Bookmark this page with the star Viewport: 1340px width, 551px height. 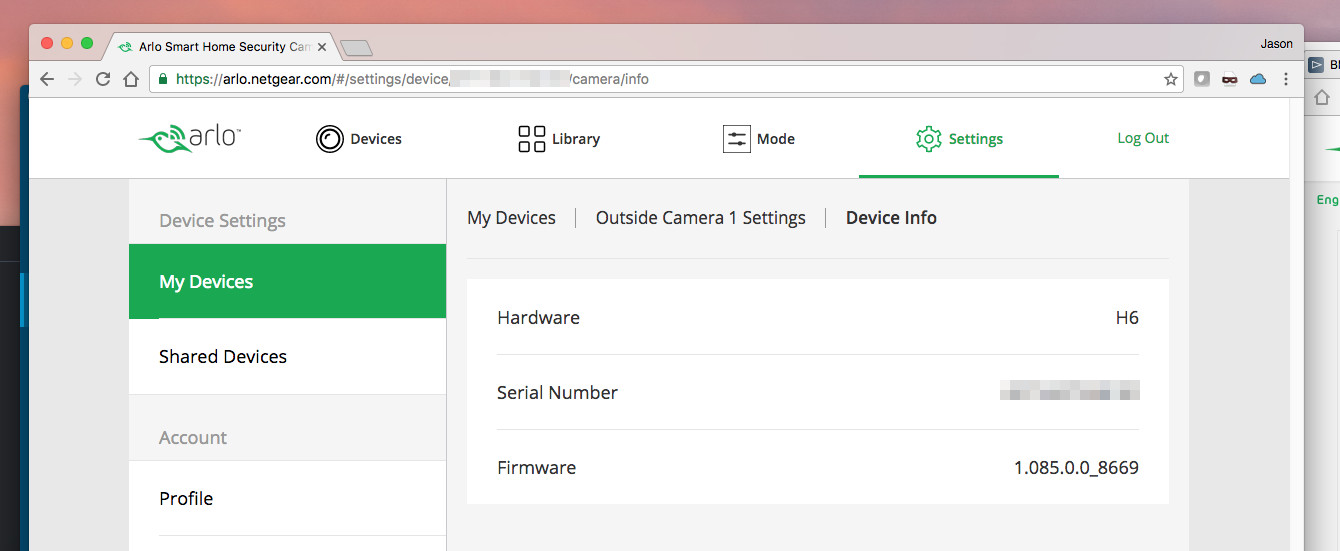coord(1171,79)
